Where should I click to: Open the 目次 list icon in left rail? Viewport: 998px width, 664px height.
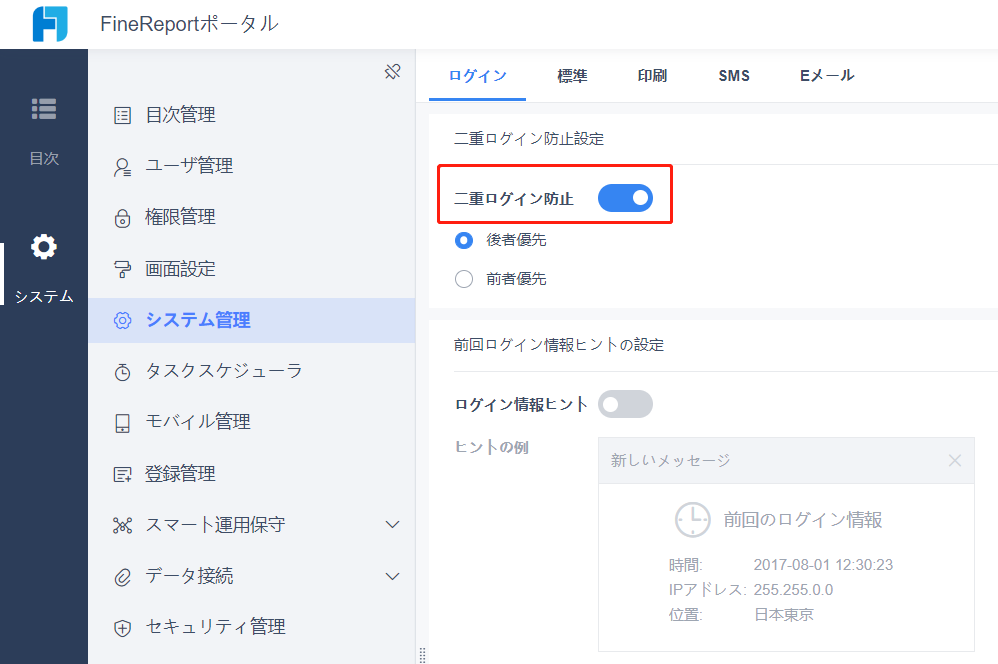(x=44, y=109)
